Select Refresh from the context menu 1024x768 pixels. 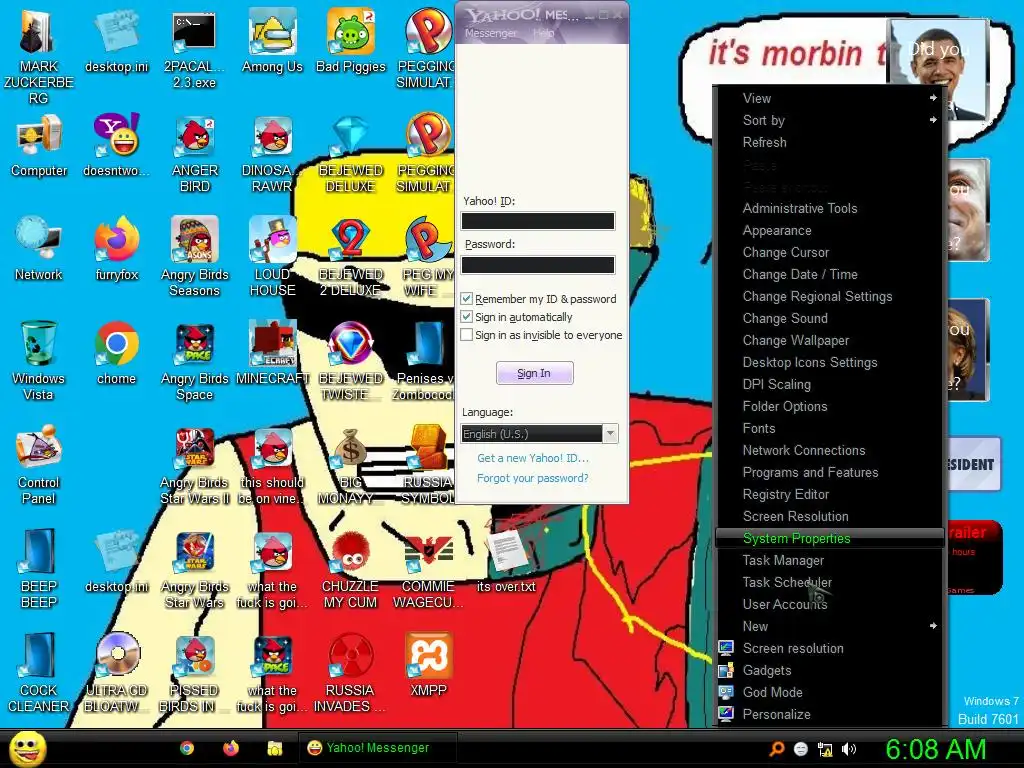(830, 142)
